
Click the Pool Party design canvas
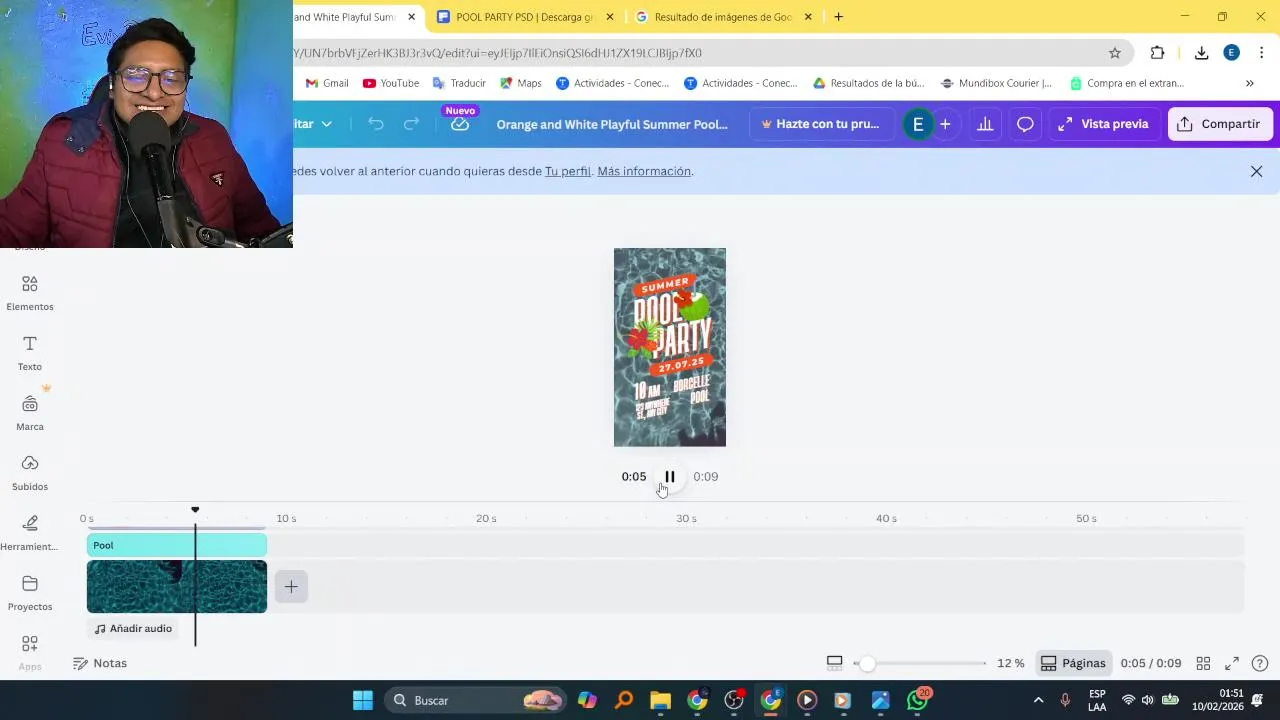[x=670, y=347]
